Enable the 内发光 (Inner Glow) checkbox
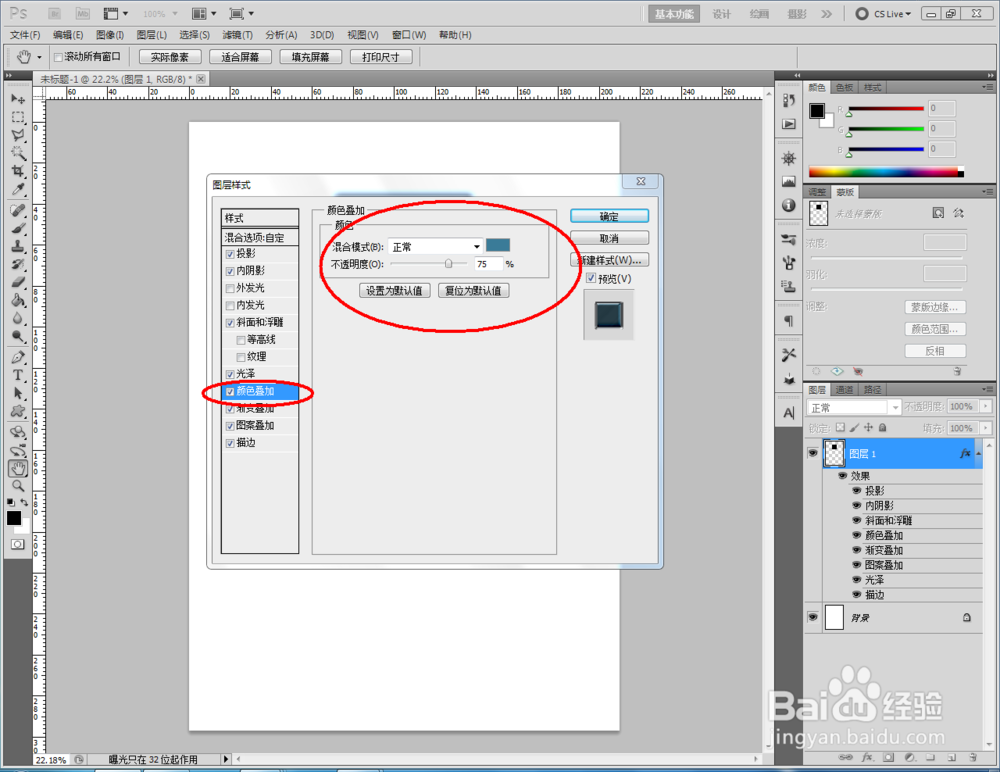The width and height of the screenshot is (1000, 772). click(230, 306)
